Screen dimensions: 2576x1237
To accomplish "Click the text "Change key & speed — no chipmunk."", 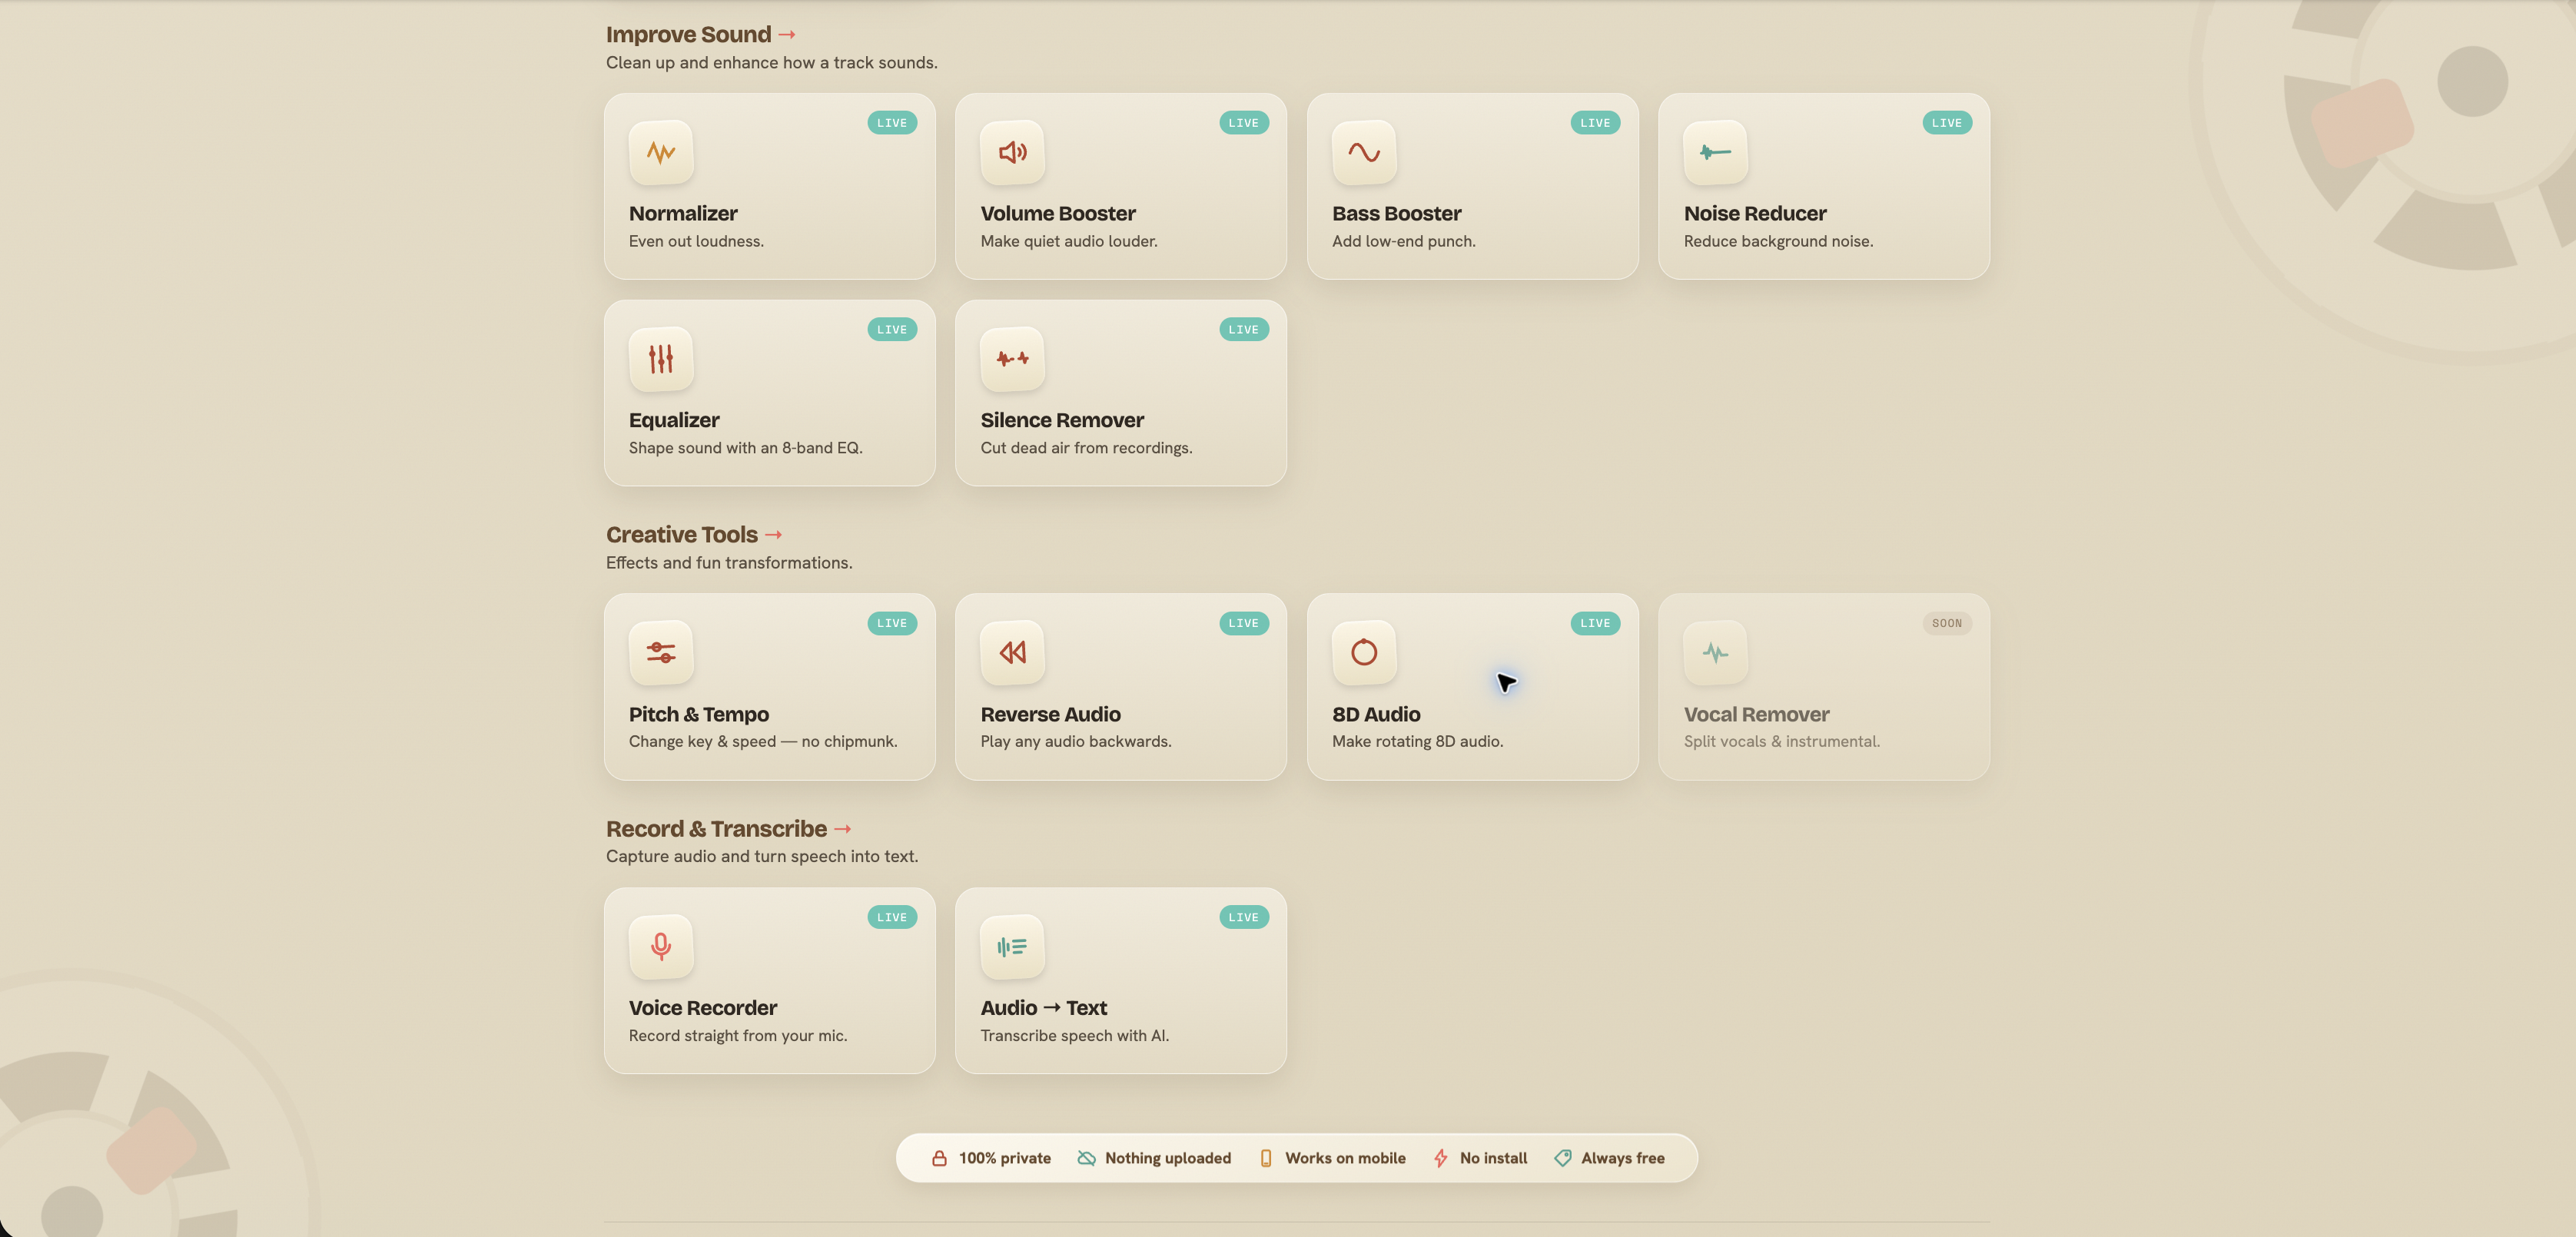I will [763, 742].
